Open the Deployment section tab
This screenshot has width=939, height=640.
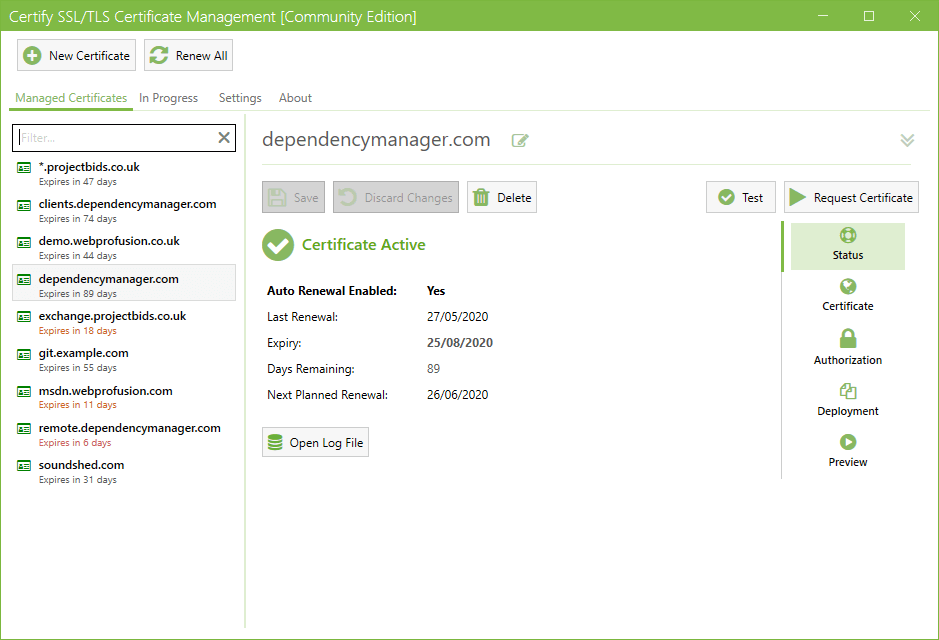pyautogui.click(x=847, y=400)
